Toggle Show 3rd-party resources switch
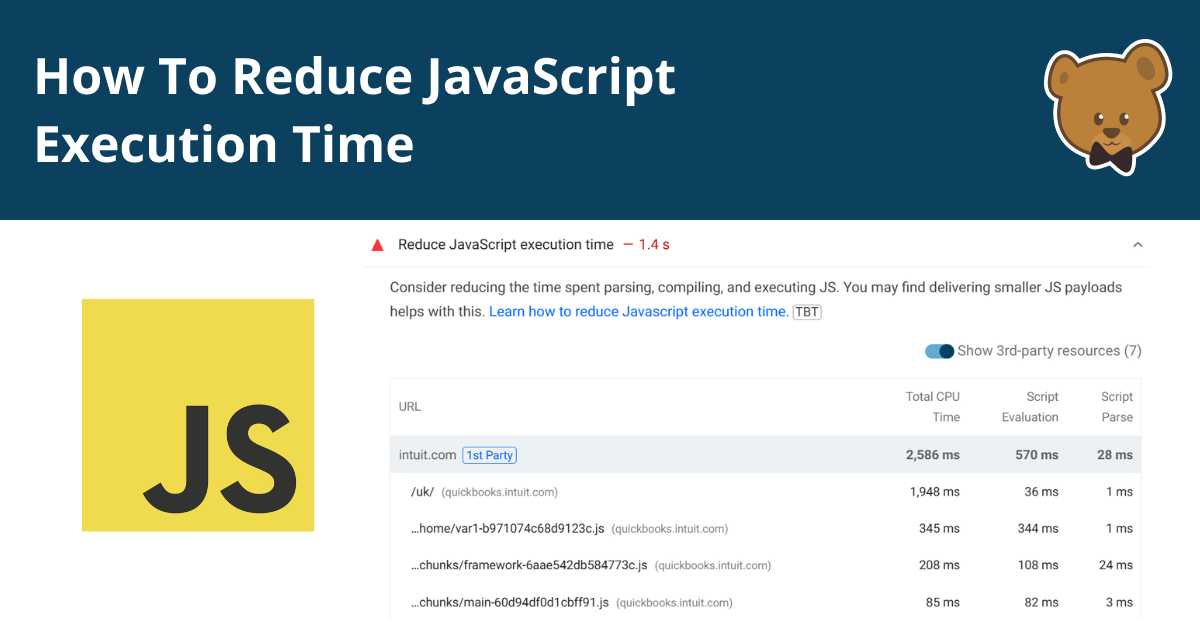The height and width of the screenshot is (630, 1200). pyautogui.click(x=939, y=351)
